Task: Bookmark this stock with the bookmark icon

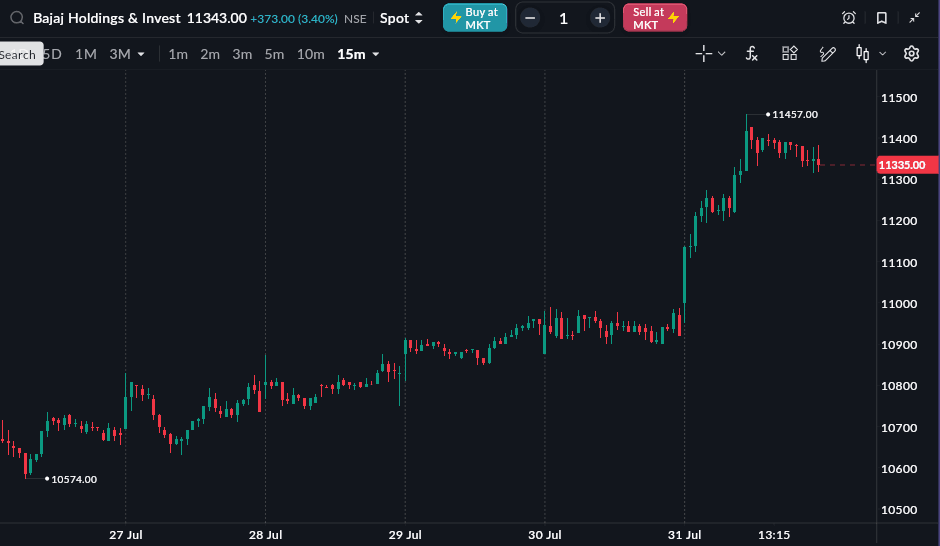Action: [881, 18]
